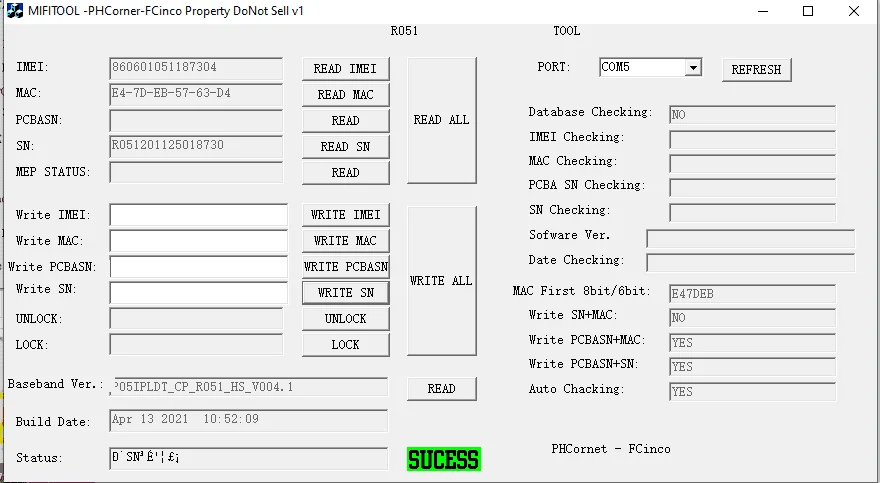Click the Database Checking NO field
The image size is (880, 483).
[753, 114]
